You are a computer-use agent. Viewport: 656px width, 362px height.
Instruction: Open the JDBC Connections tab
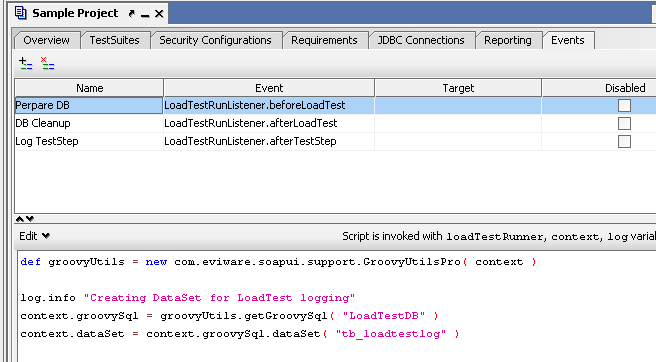point(421,40)
